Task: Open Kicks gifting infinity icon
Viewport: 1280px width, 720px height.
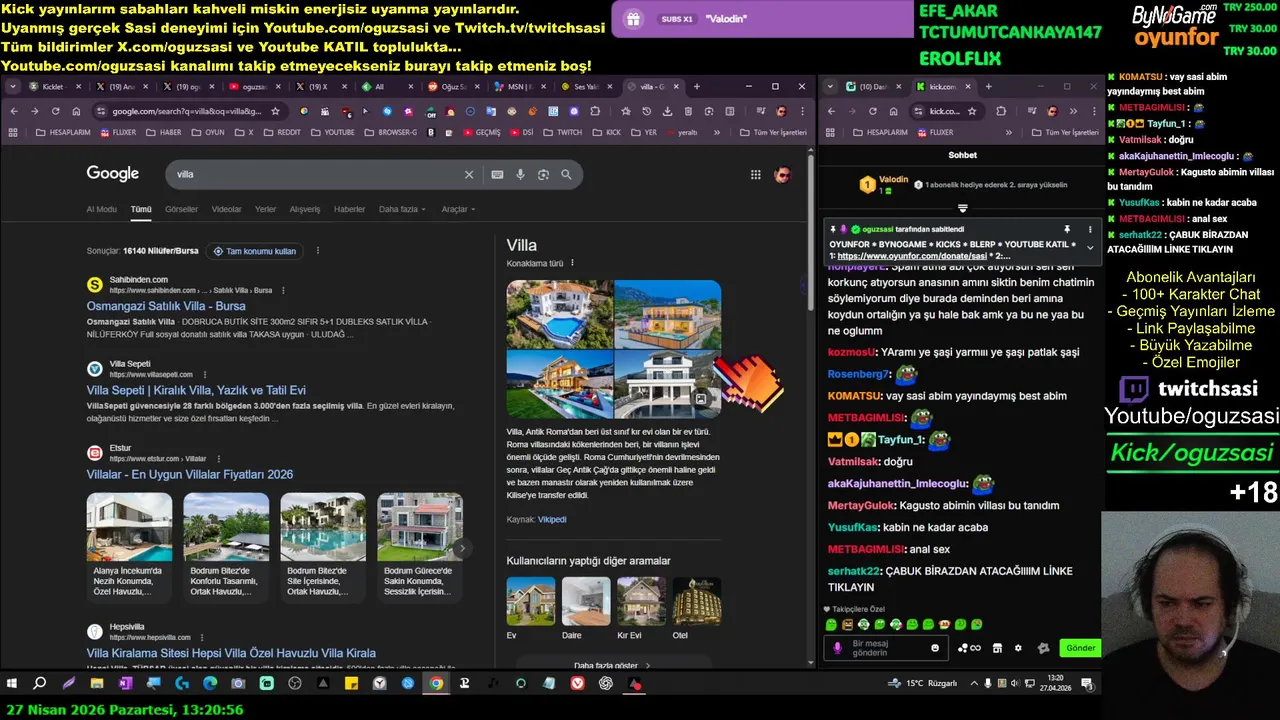Action: [969, 648]
